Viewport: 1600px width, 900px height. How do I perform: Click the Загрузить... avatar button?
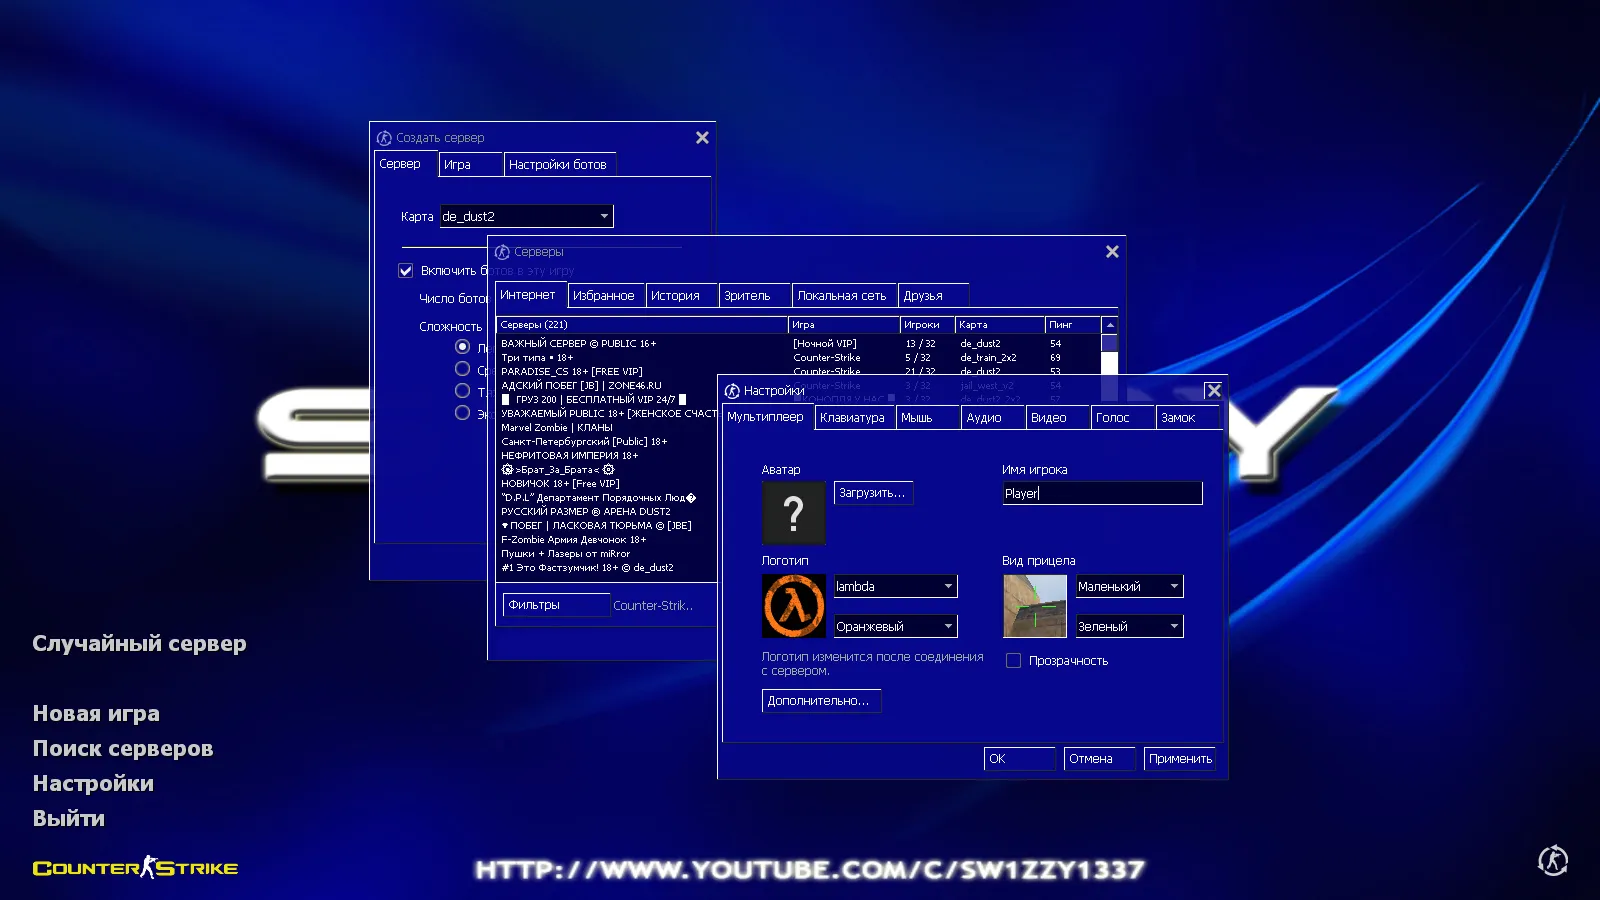point(872,492)
